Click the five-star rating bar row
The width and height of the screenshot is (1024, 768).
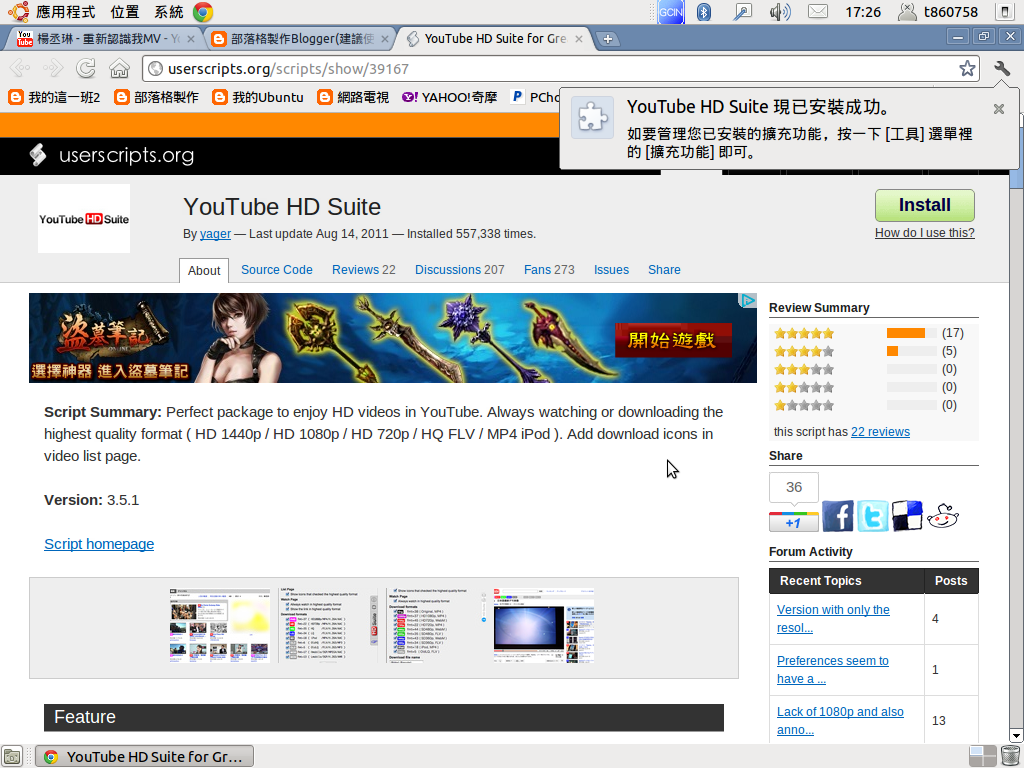(869, 333)
